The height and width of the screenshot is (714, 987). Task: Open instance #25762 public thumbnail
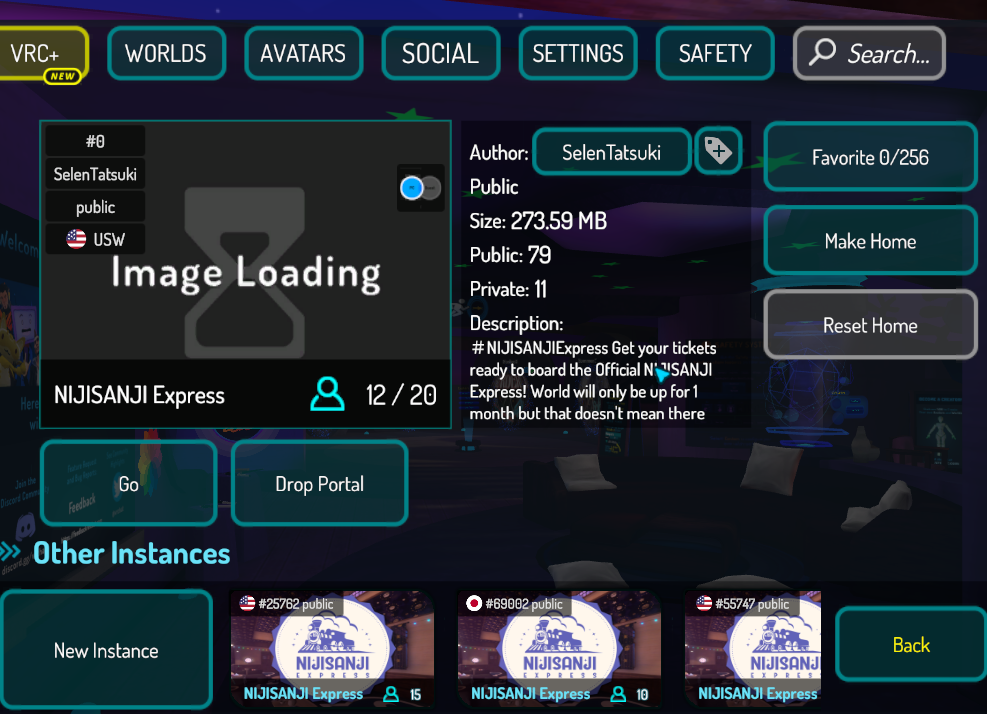click(x=332, y=649)
